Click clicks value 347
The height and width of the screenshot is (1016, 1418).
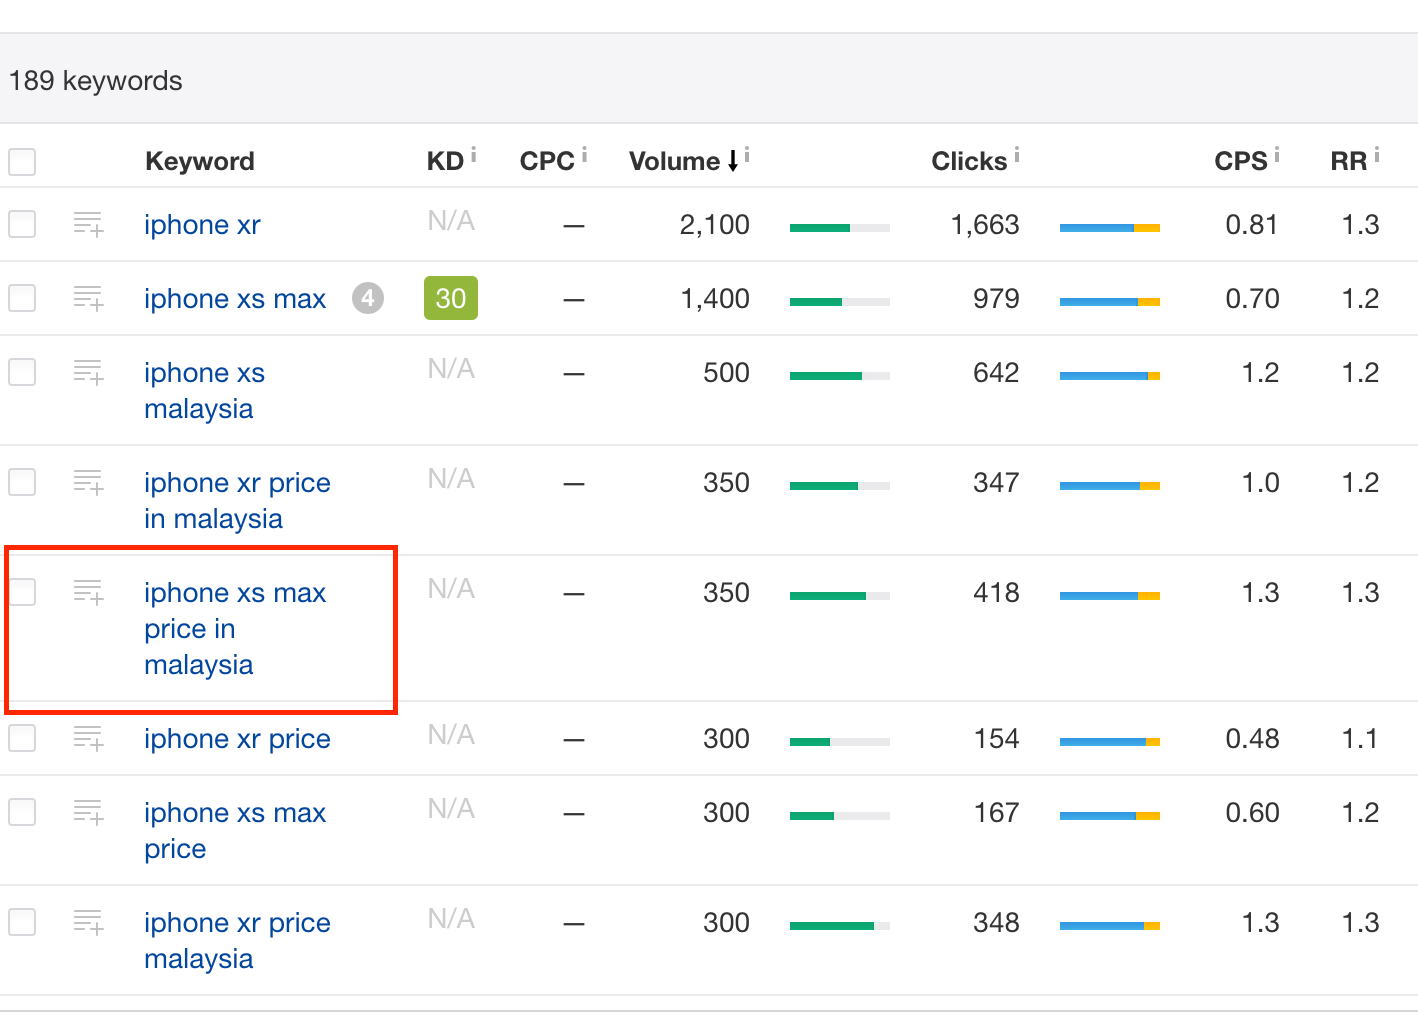click(996, 483)
